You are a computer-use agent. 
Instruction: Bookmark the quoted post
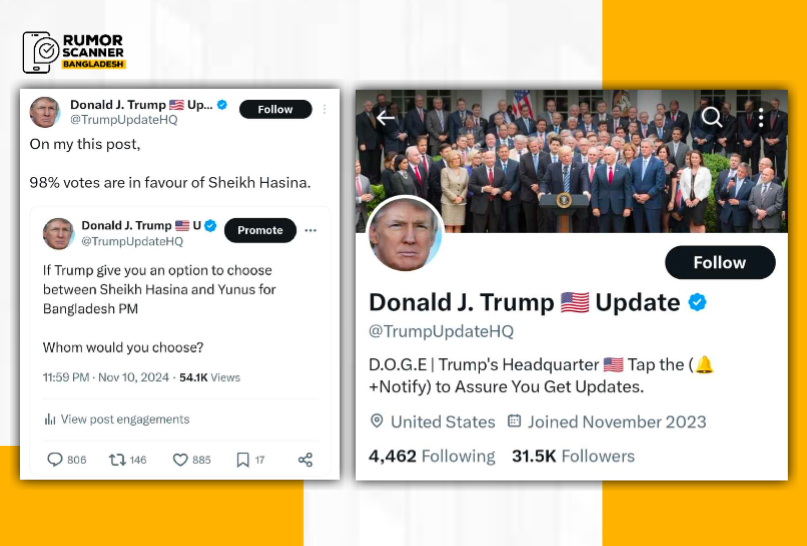[242, 460]
